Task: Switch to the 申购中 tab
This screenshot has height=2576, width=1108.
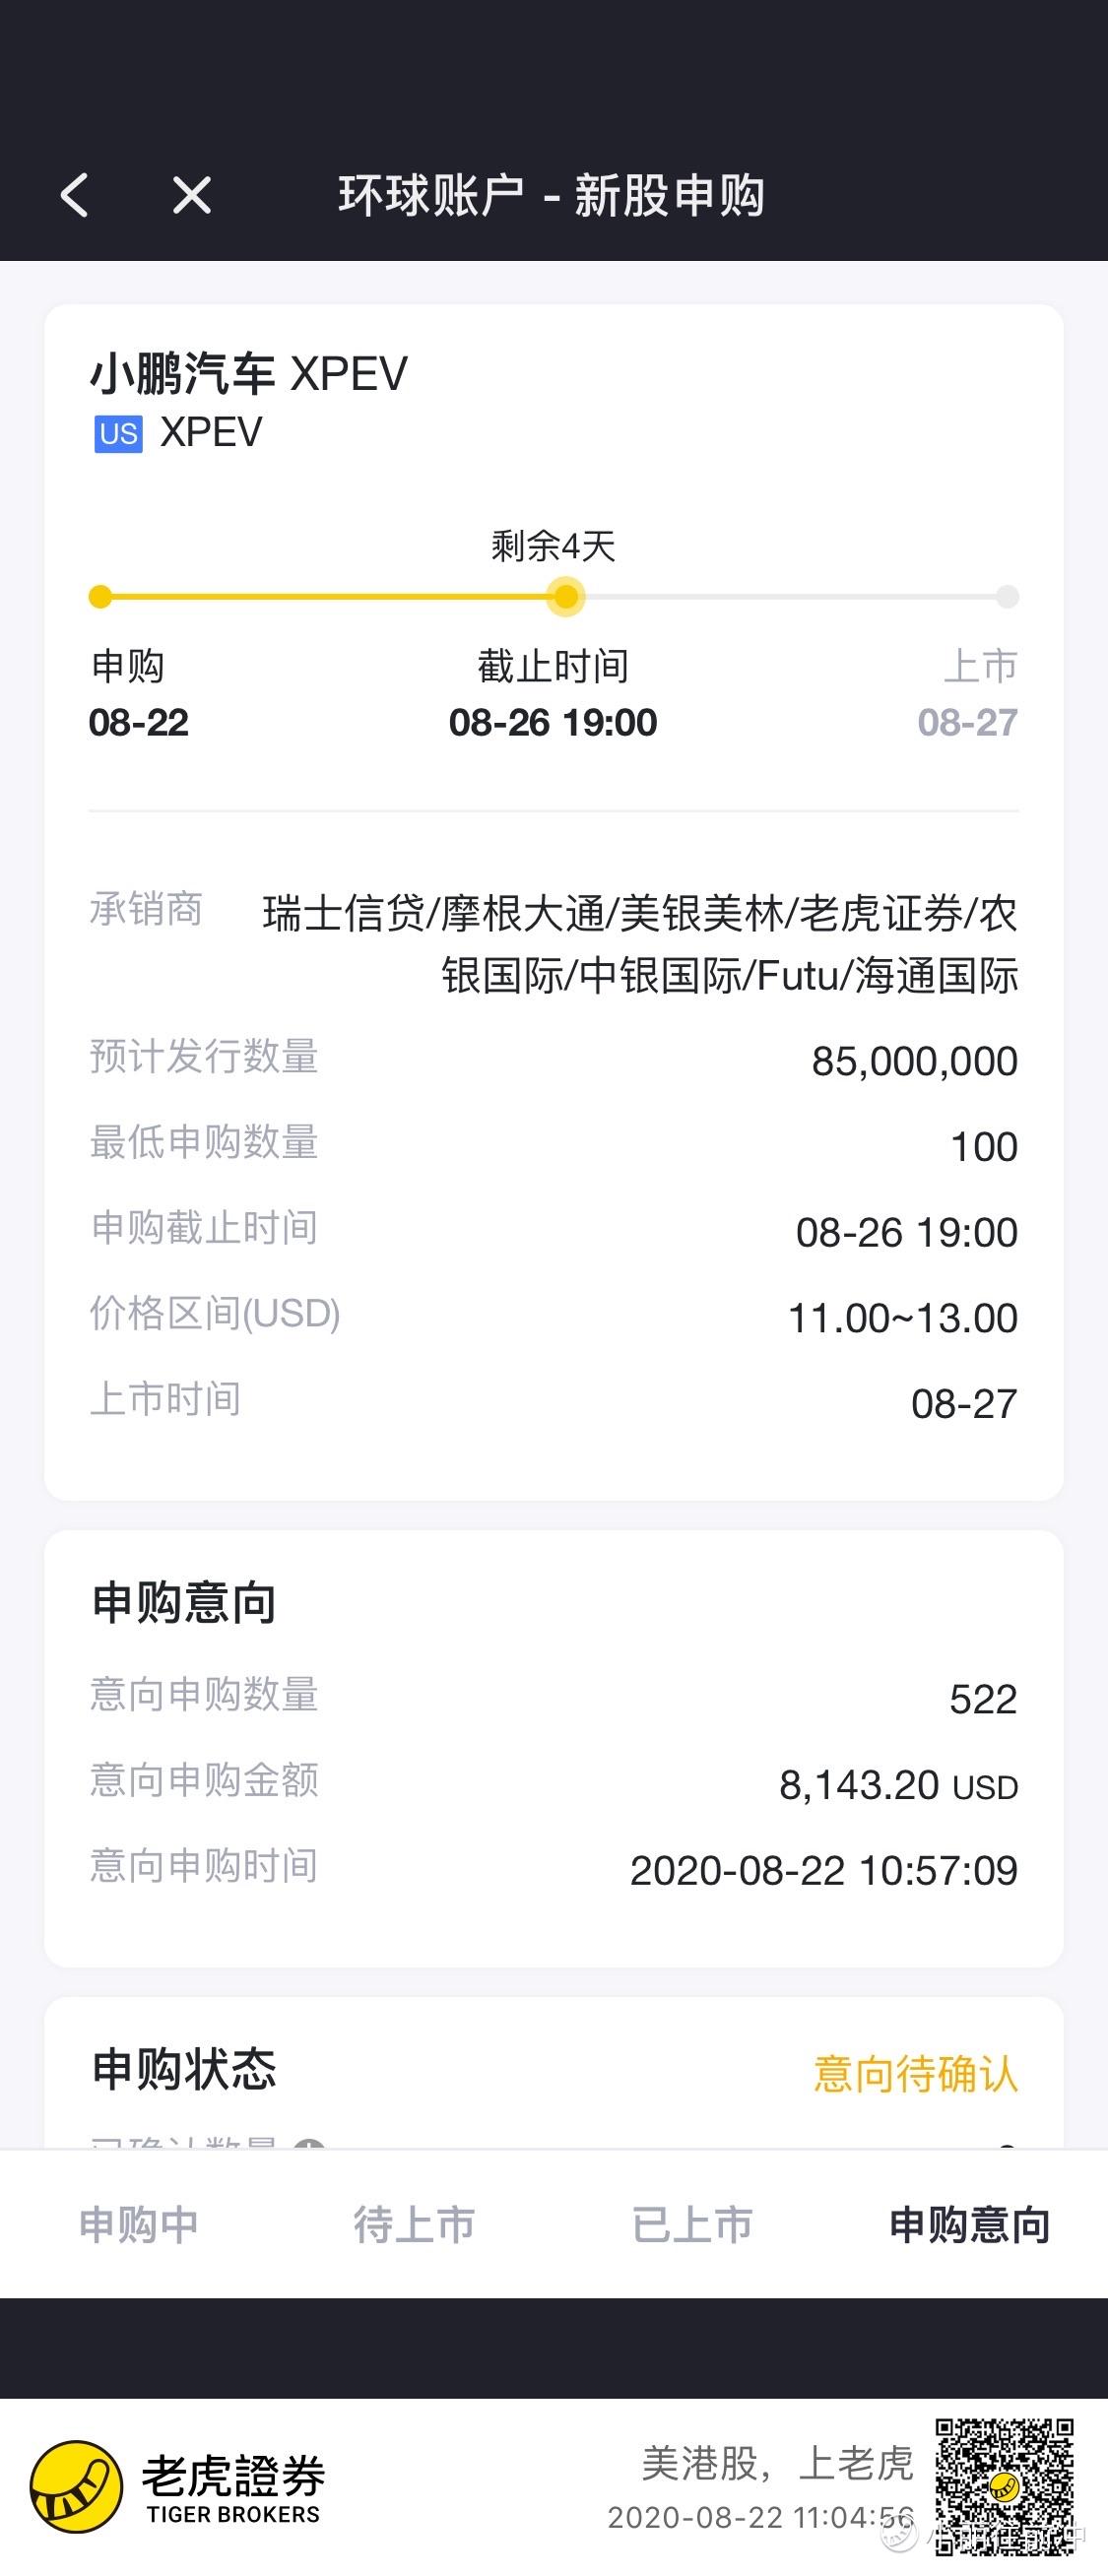Action: pos(139,2225)
